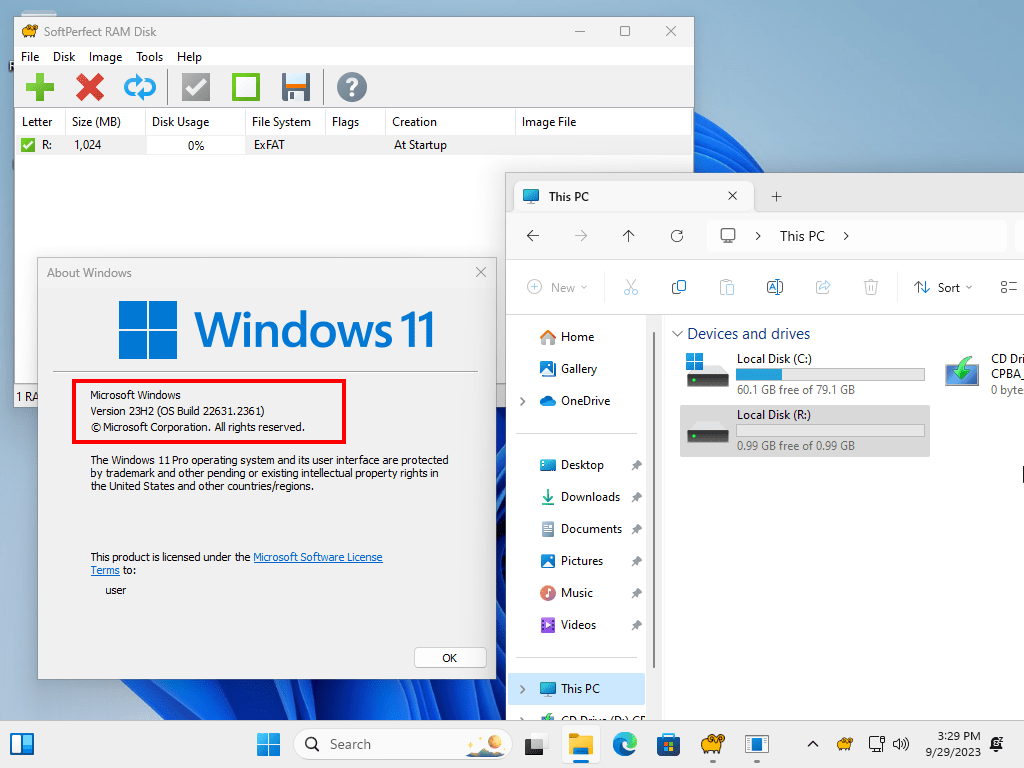Open the New dropdown in File Explorer

557,287
